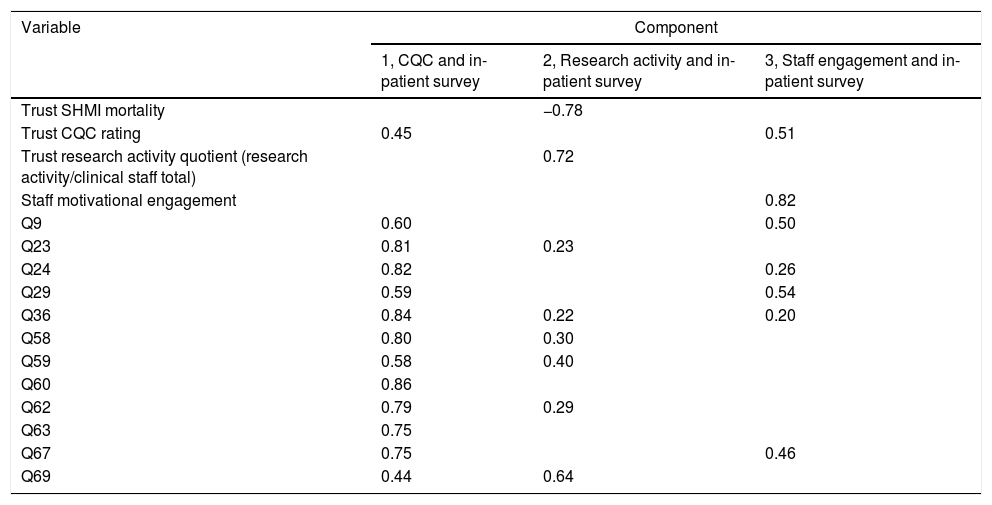Select the "2, Research activity and in-patient survey" header
Screen dimensions: 992x505
point(638,73)
